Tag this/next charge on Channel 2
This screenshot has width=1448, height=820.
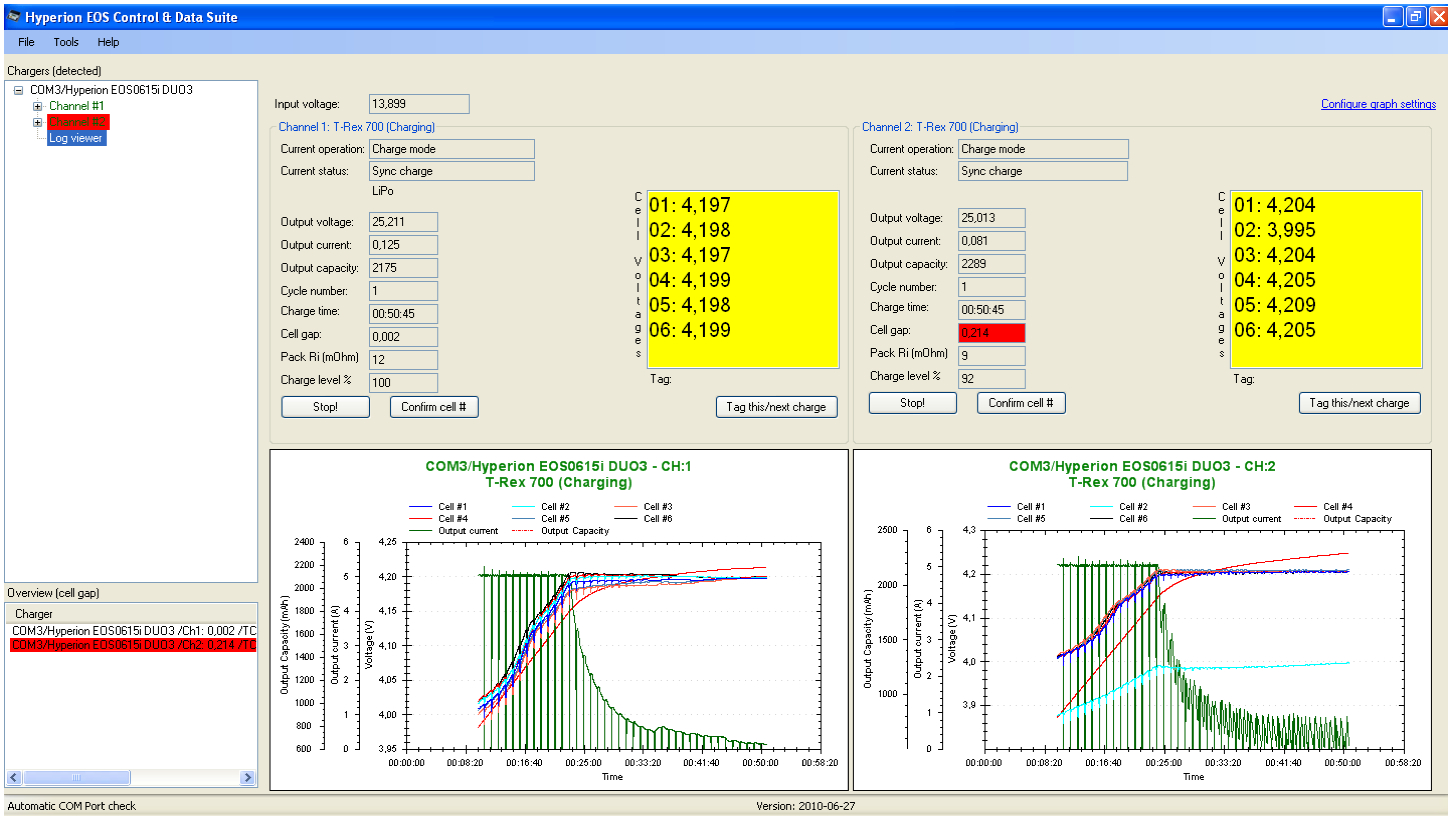pos(1359,403)
